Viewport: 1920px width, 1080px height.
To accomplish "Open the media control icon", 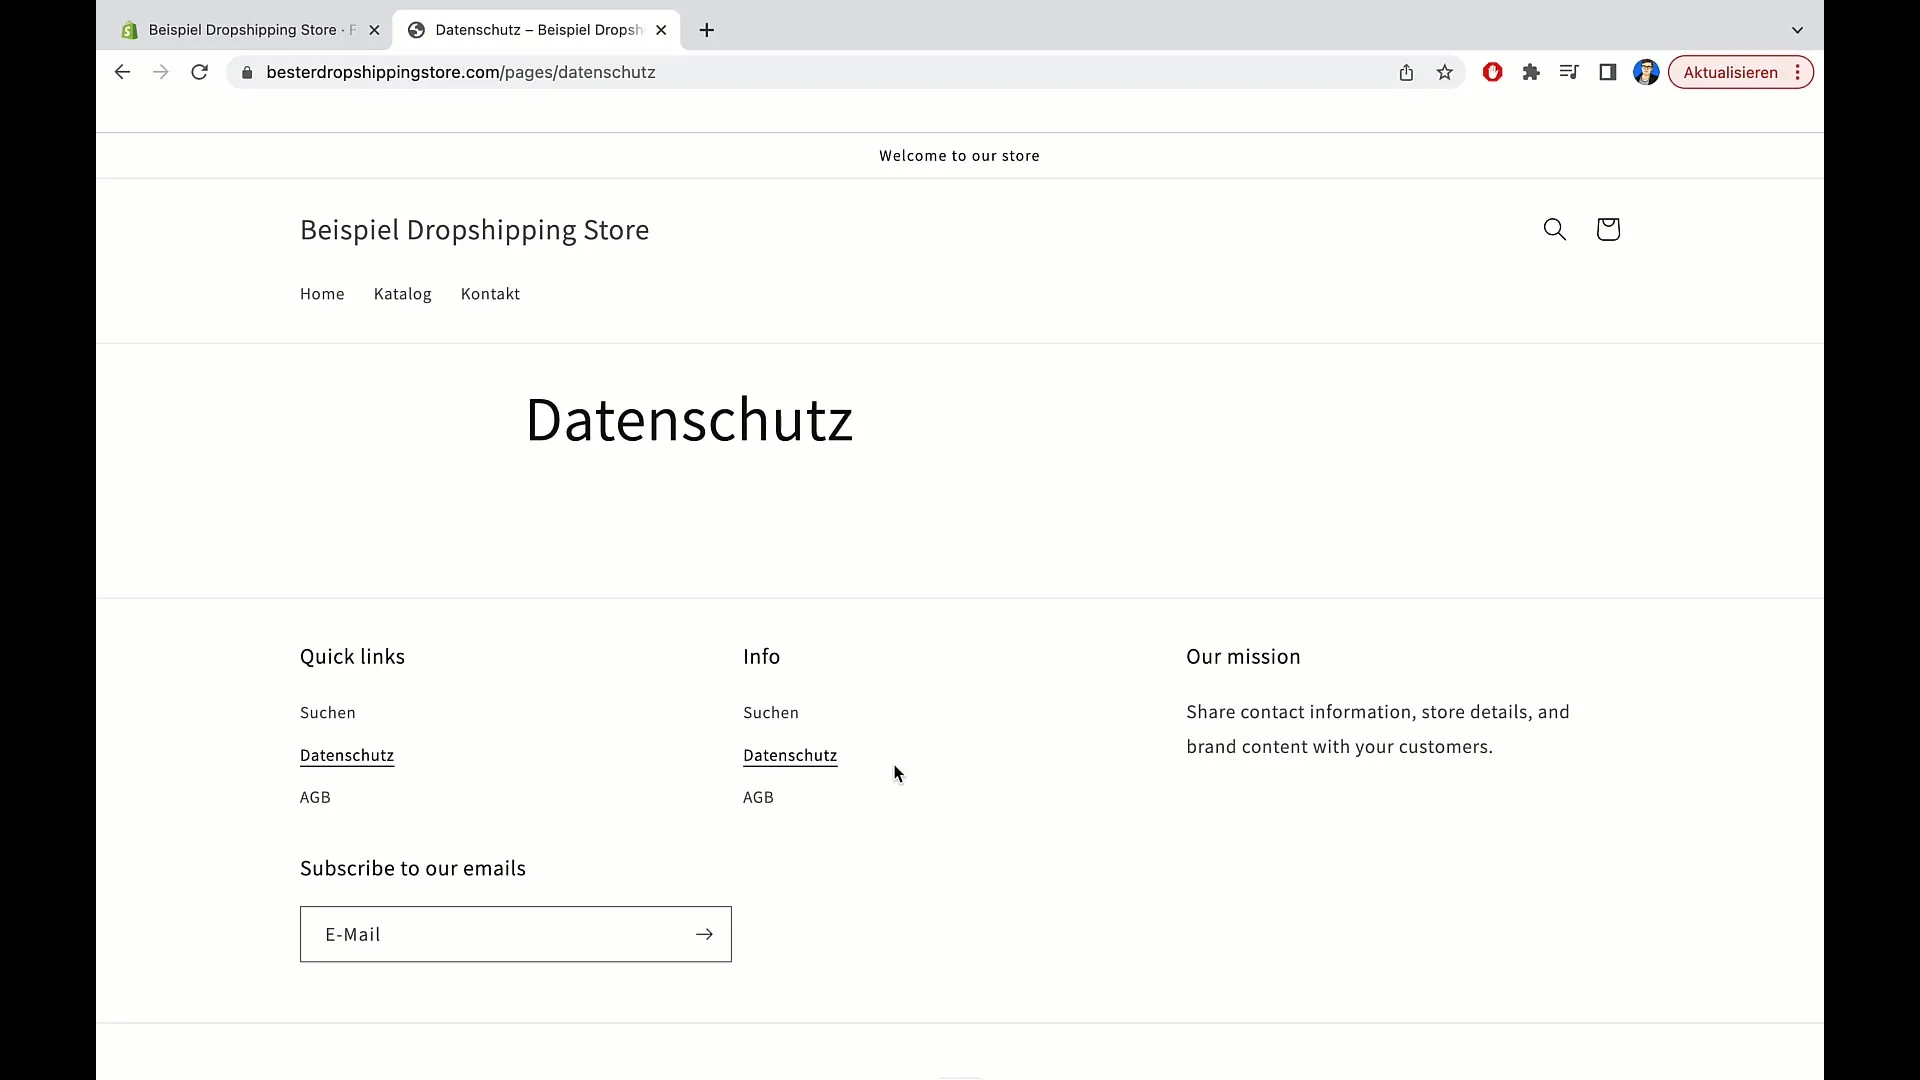I will [x=1569, y=72].
